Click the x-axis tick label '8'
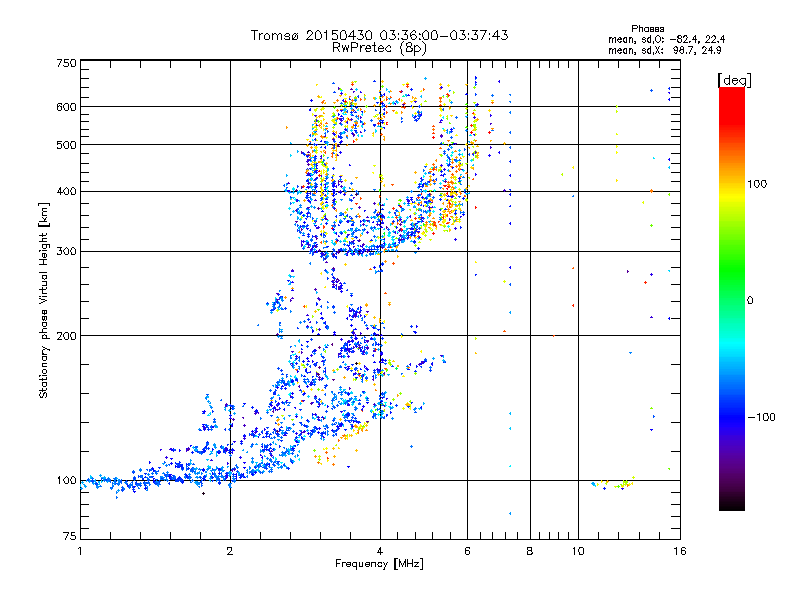Image resolution: width=800 pixels, height=600 pixels. point(530,551)
